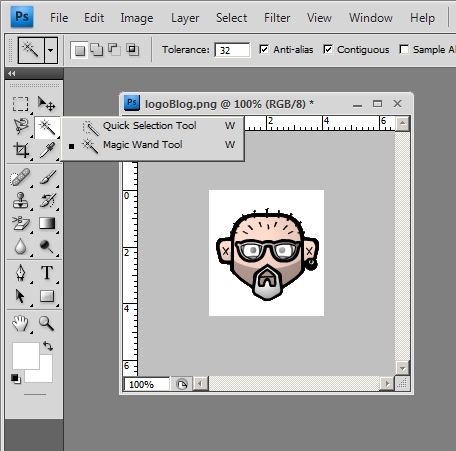Screen dimensions: 456x451
Task: Click vertical scrollbar down arrow
Action: pyautogui.click(x=402, y=368)
